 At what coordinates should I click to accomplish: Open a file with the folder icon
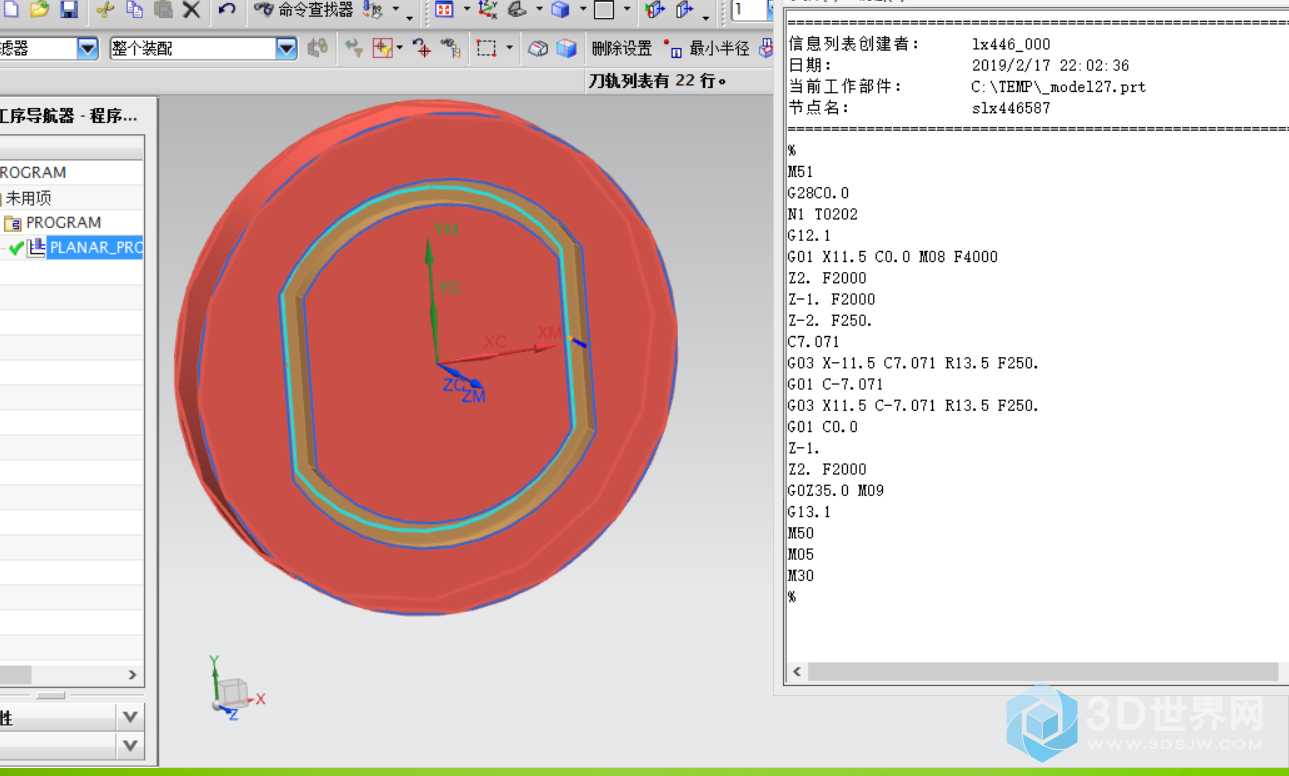tap(39, 10)
